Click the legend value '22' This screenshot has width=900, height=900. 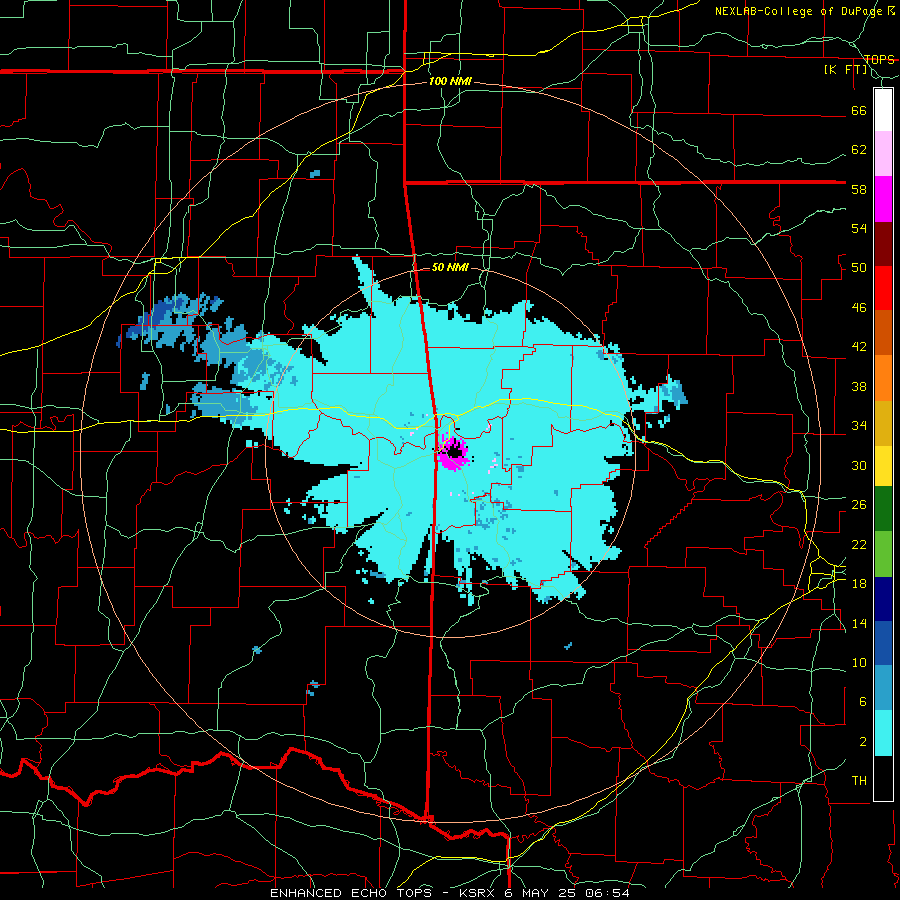[859, 544]
